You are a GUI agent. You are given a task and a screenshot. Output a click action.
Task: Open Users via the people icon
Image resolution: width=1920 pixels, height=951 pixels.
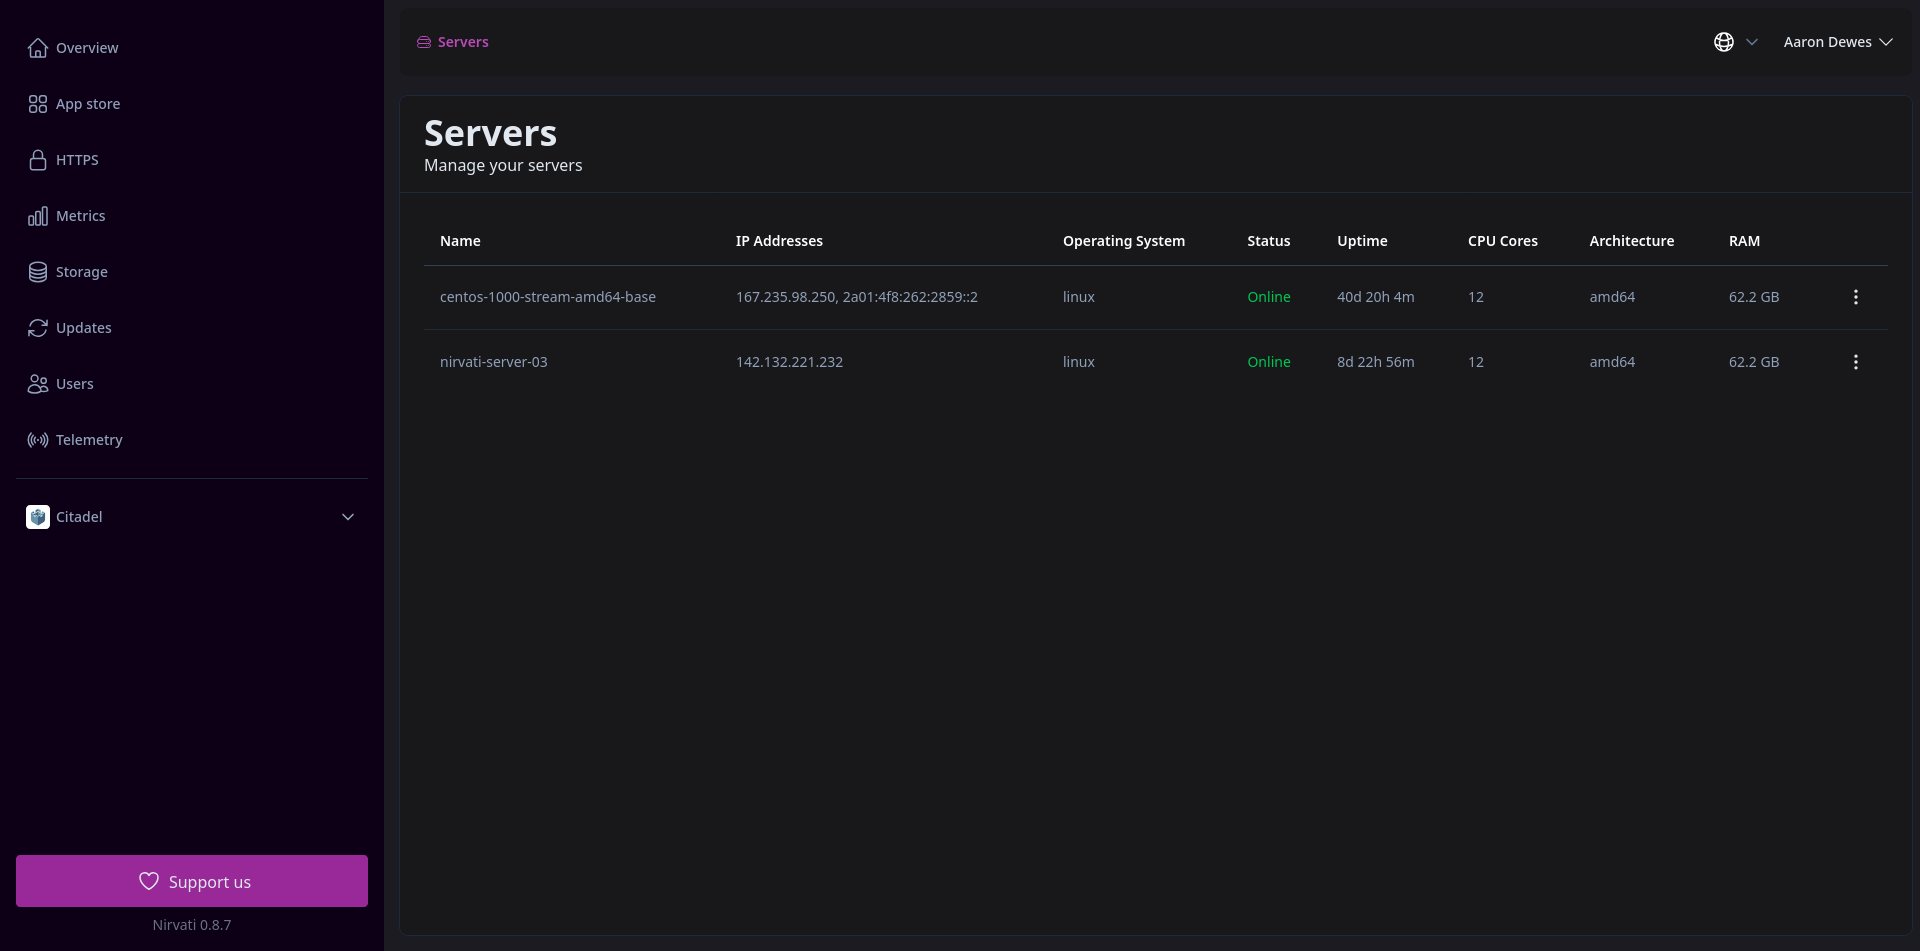coord(38,383)
